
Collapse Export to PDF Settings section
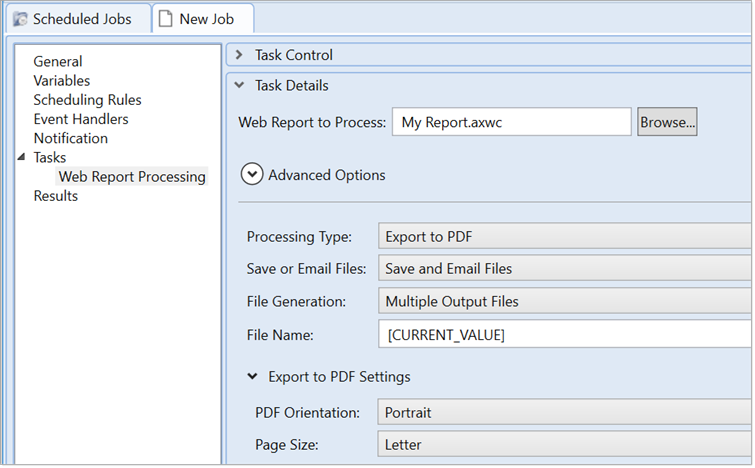[252, 377]
